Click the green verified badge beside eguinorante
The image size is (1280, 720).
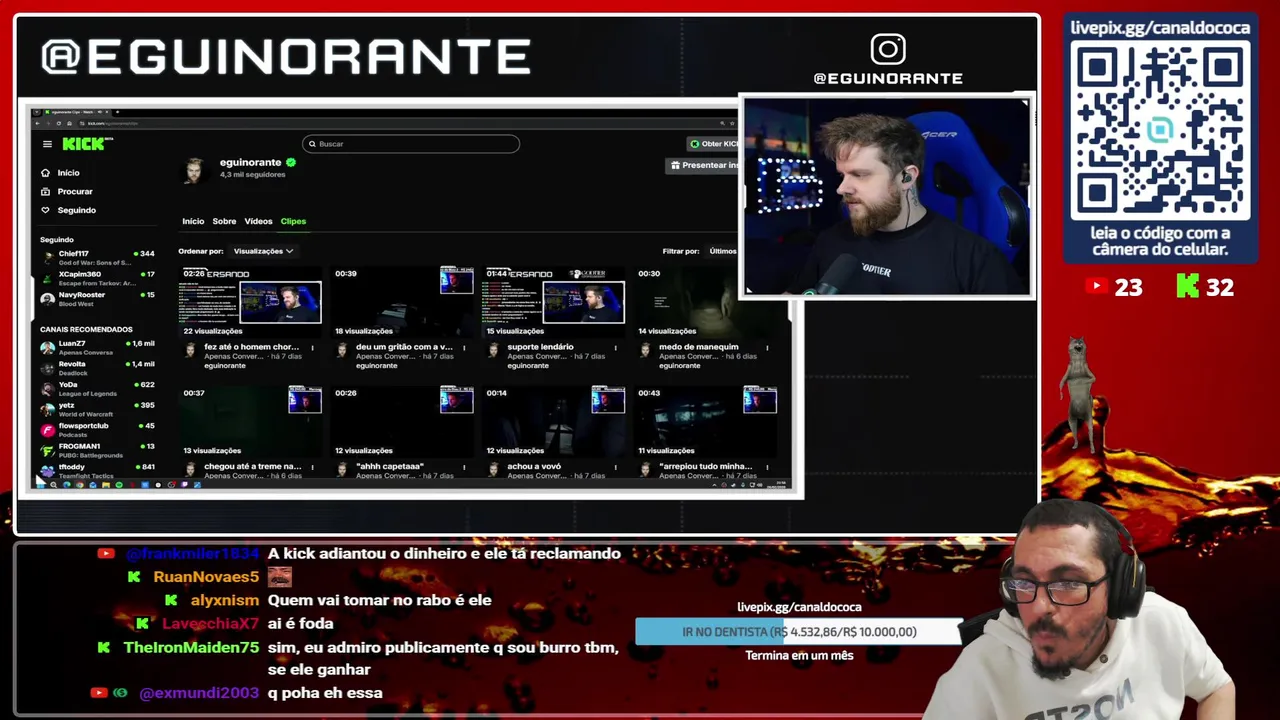291,162
